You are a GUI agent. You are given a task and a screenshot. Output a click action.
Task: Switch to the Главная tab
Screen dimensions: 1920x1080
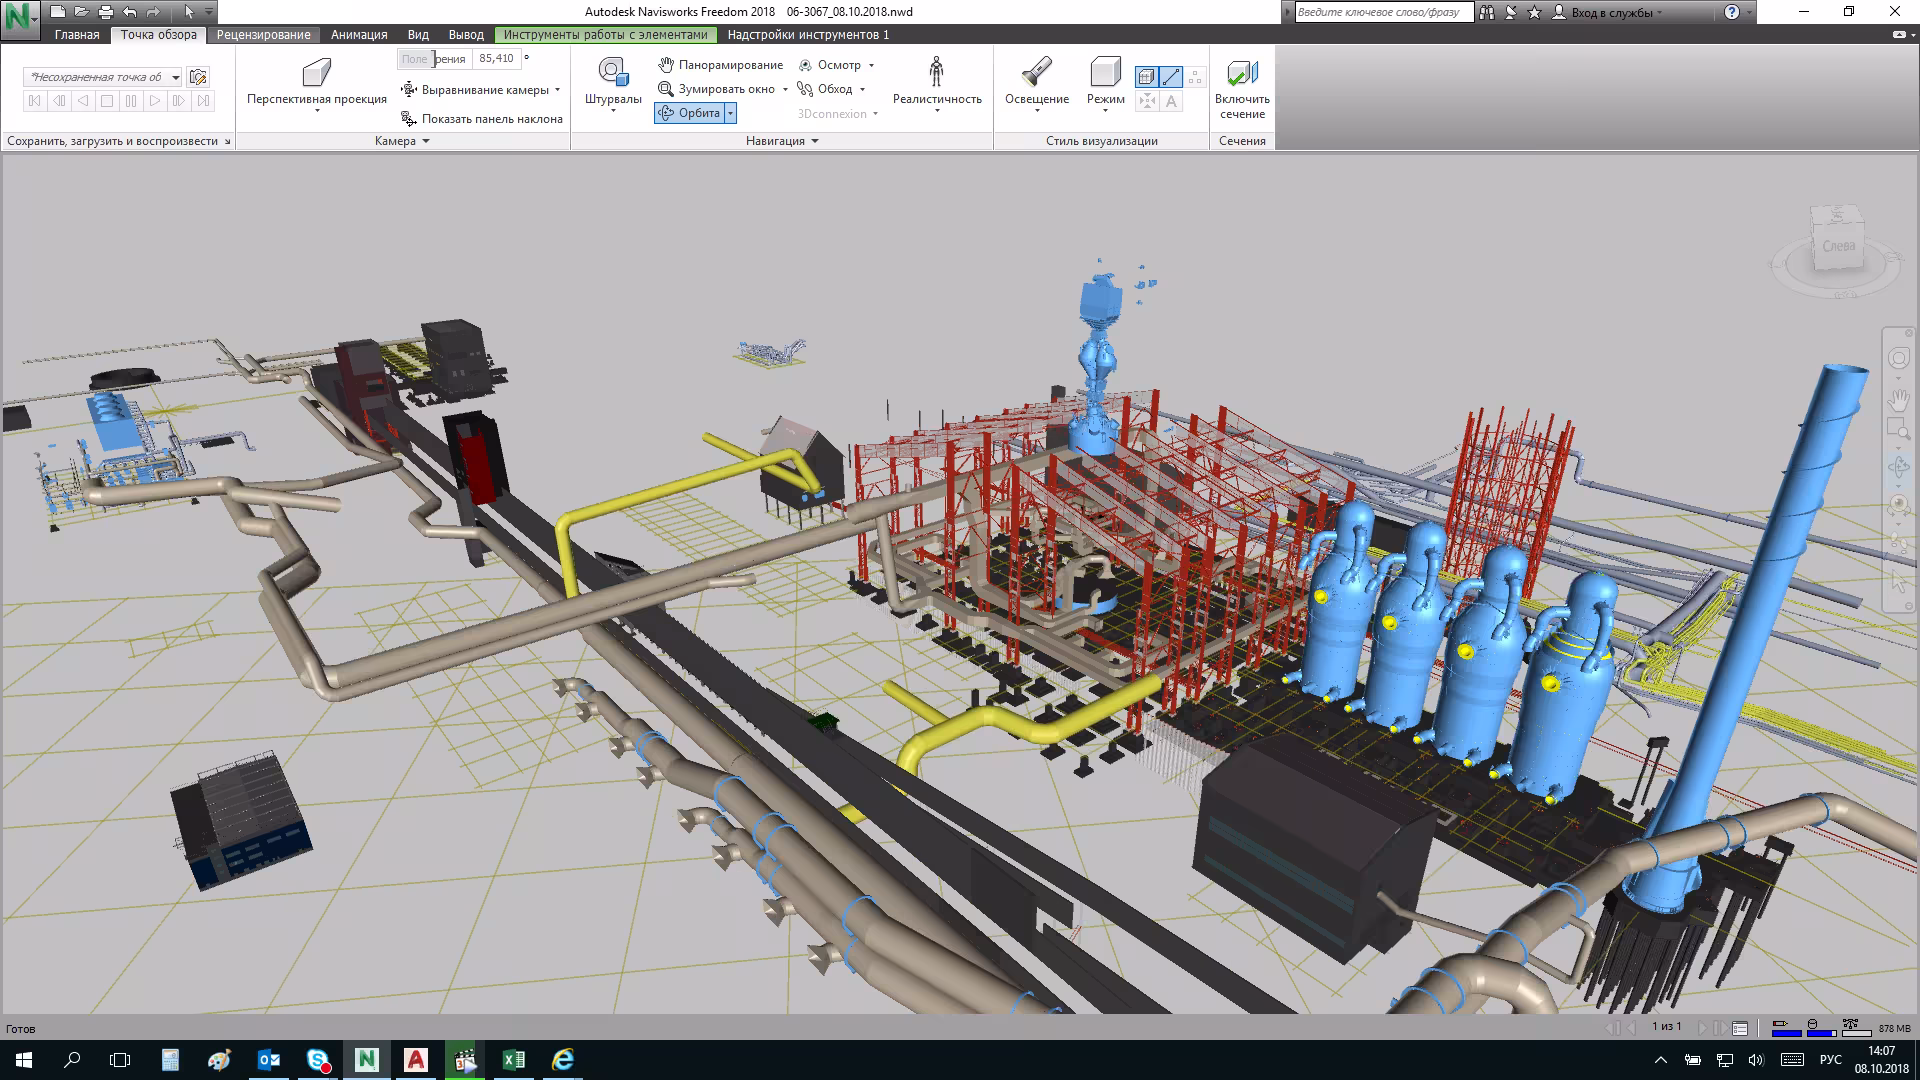(77, 35)
